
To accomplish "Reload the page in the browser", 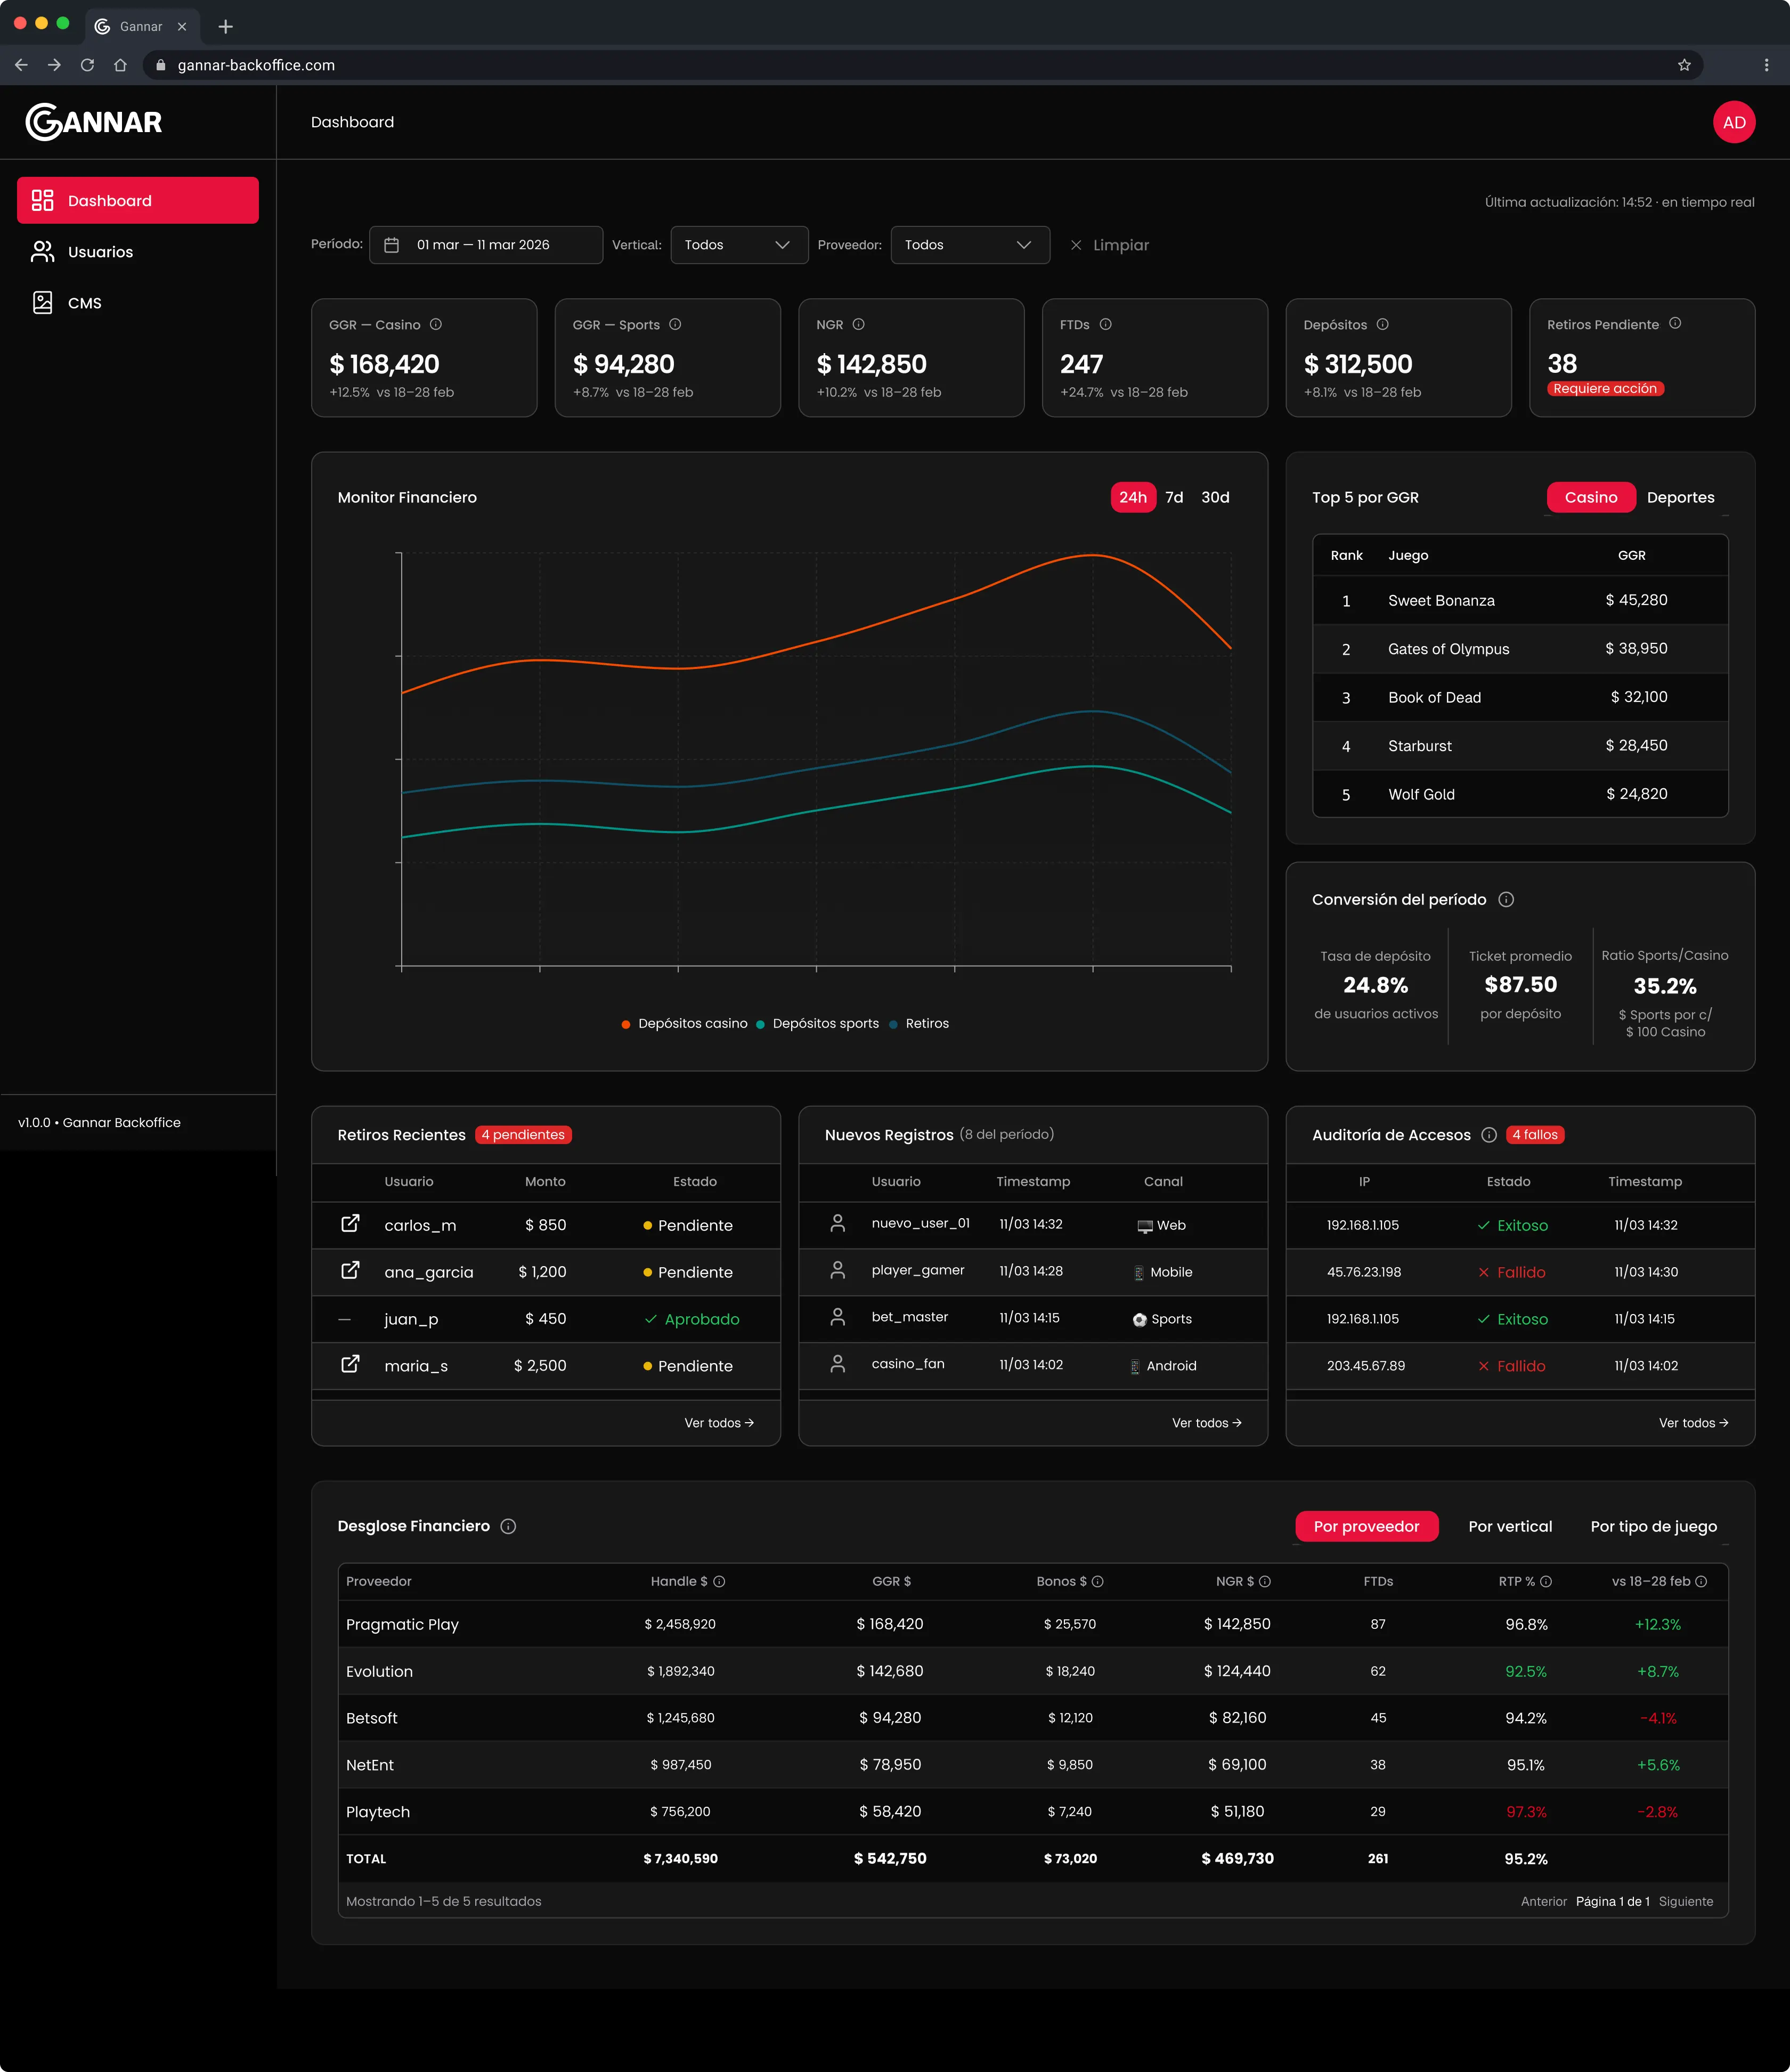I will click(87, 65).
